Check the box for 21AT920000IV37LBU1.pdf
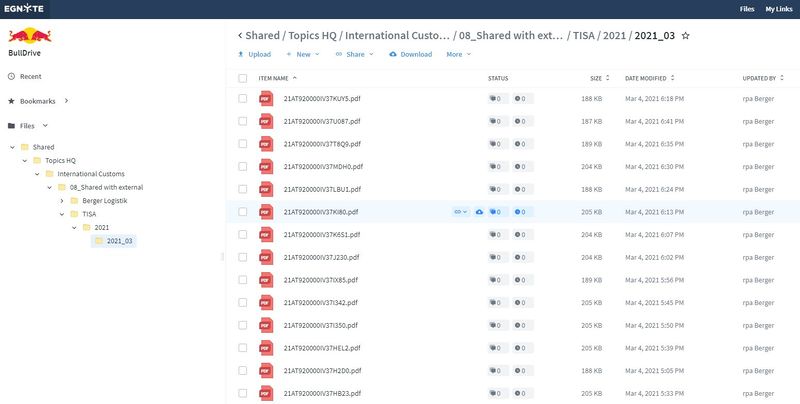The width and height of the screenshot is (800, 404). (243, 189)
